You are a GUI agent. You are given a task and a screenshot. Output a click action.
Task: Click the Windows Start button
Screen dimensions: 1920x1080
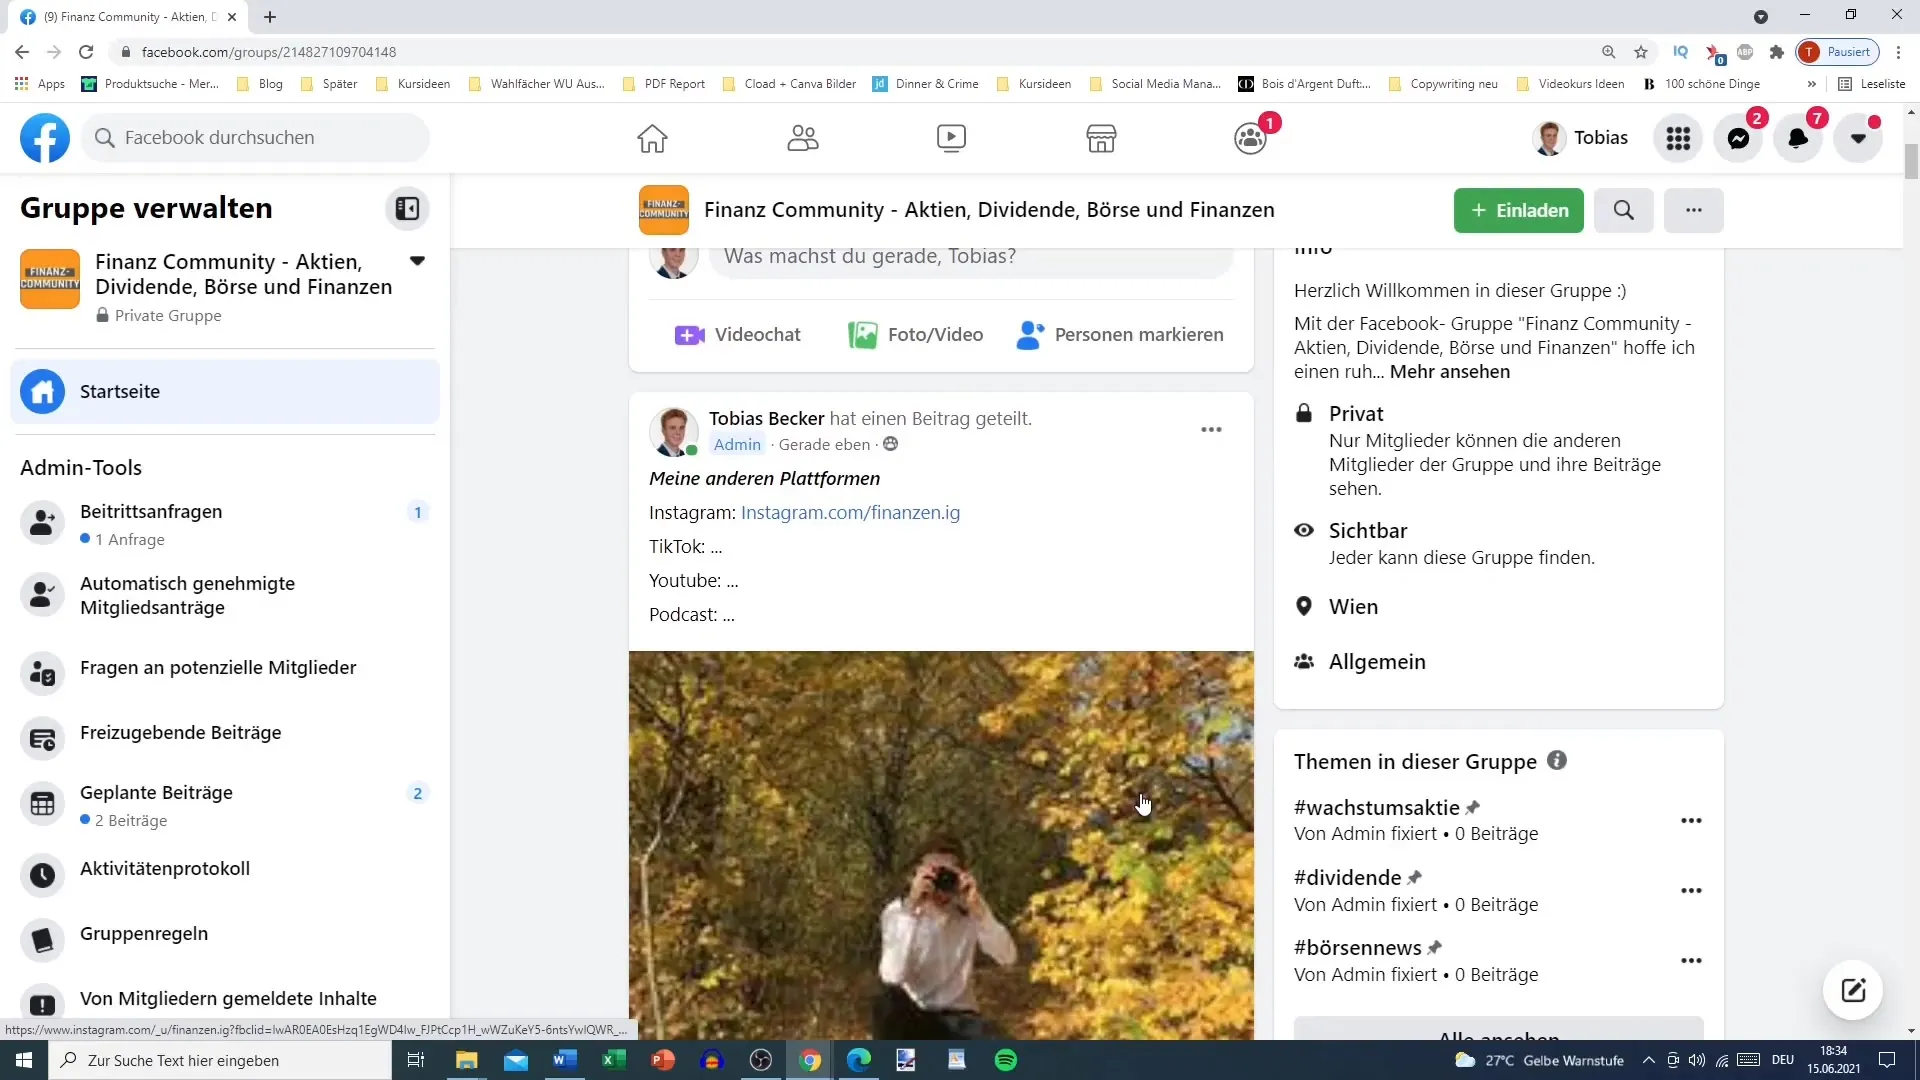click(x=24, y=1060)
